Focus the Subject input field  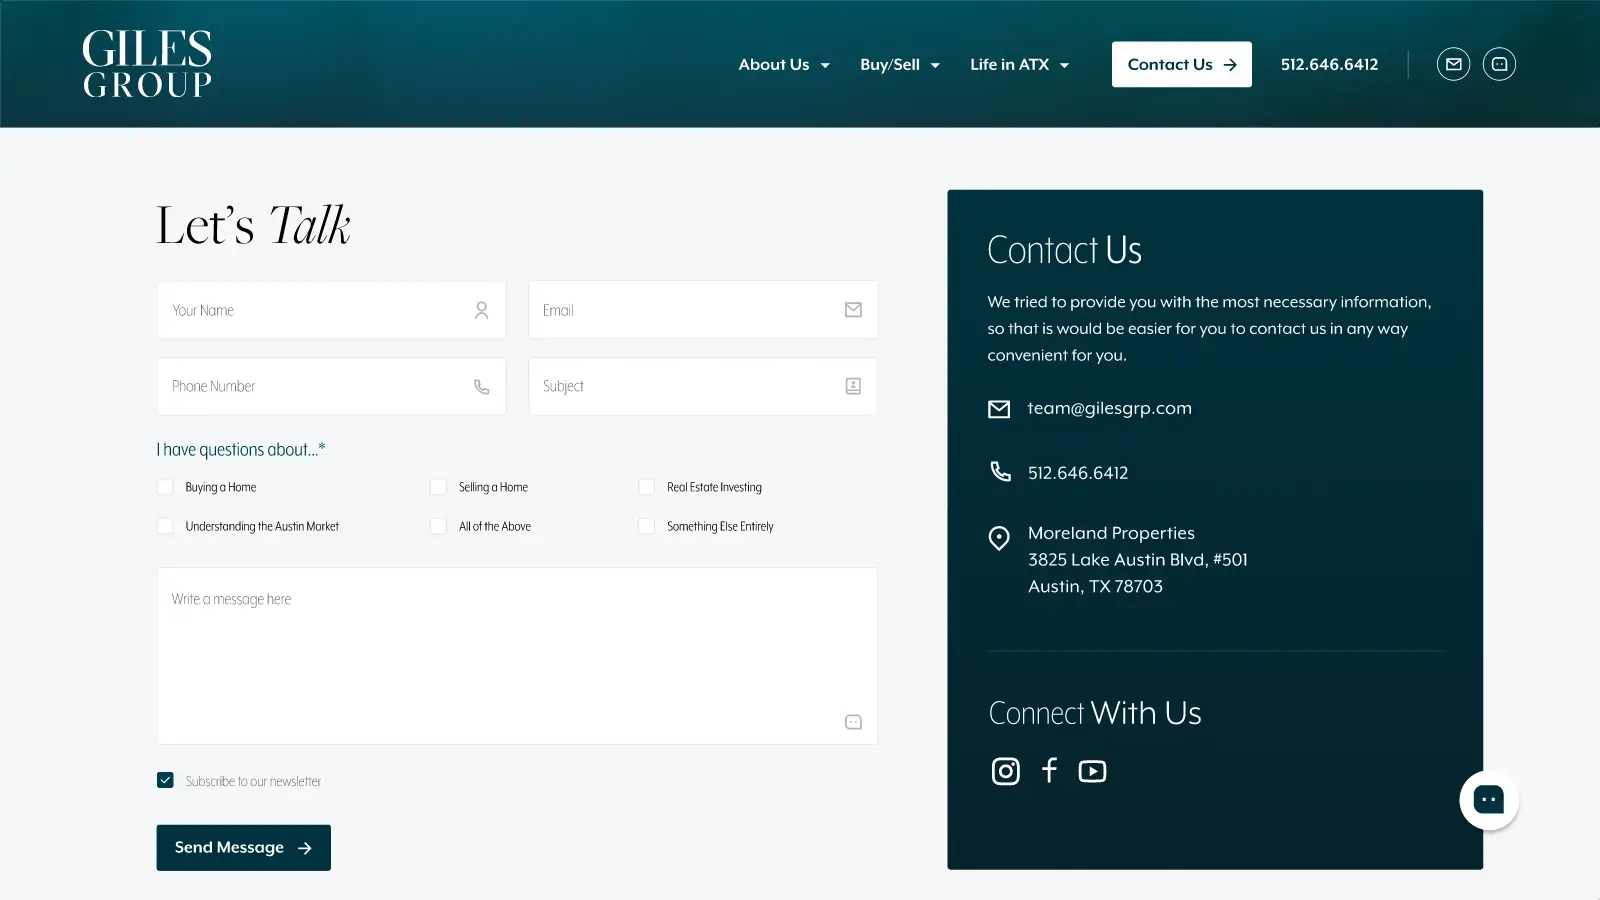[703, 386]
